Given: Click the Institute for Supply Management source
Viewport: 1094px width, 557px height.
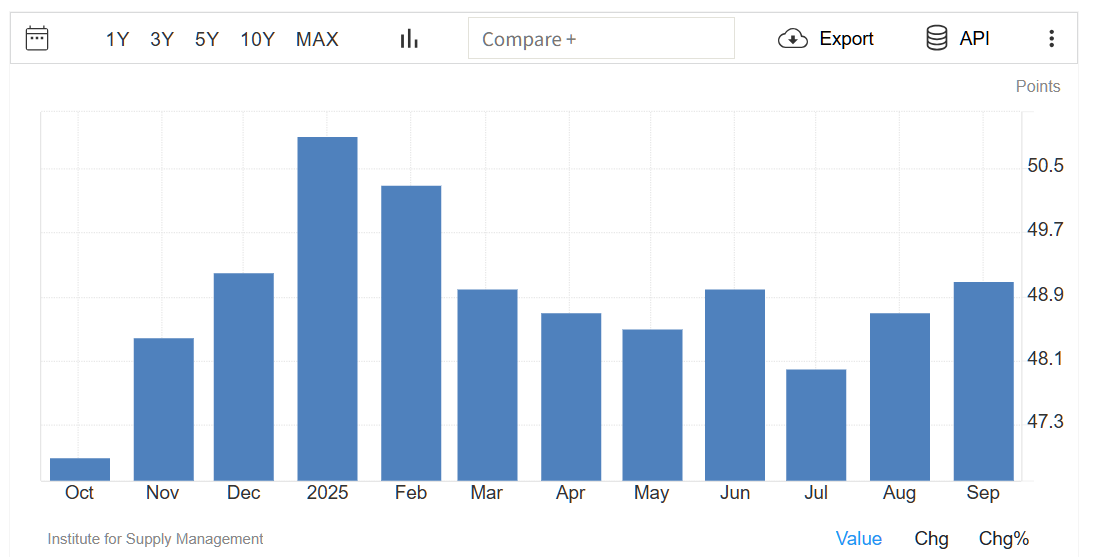Looking at the screenshot, I should point(155,539).
